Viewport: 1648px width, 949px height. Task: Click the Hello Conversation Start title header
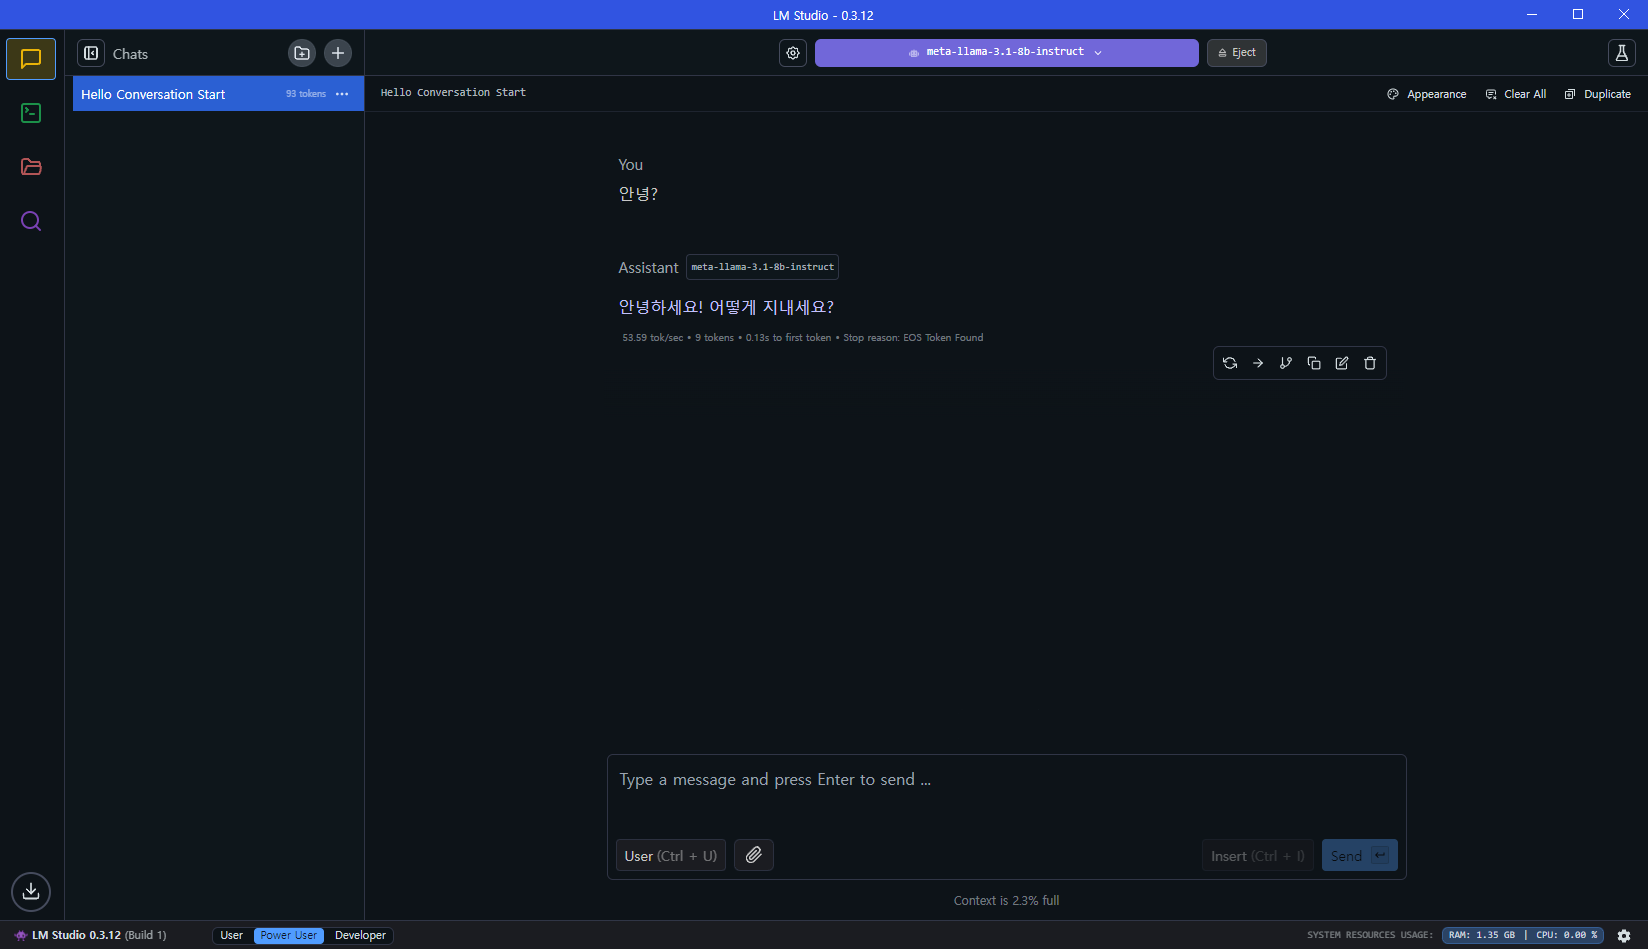pyautogui.click(x=453, y=93)
